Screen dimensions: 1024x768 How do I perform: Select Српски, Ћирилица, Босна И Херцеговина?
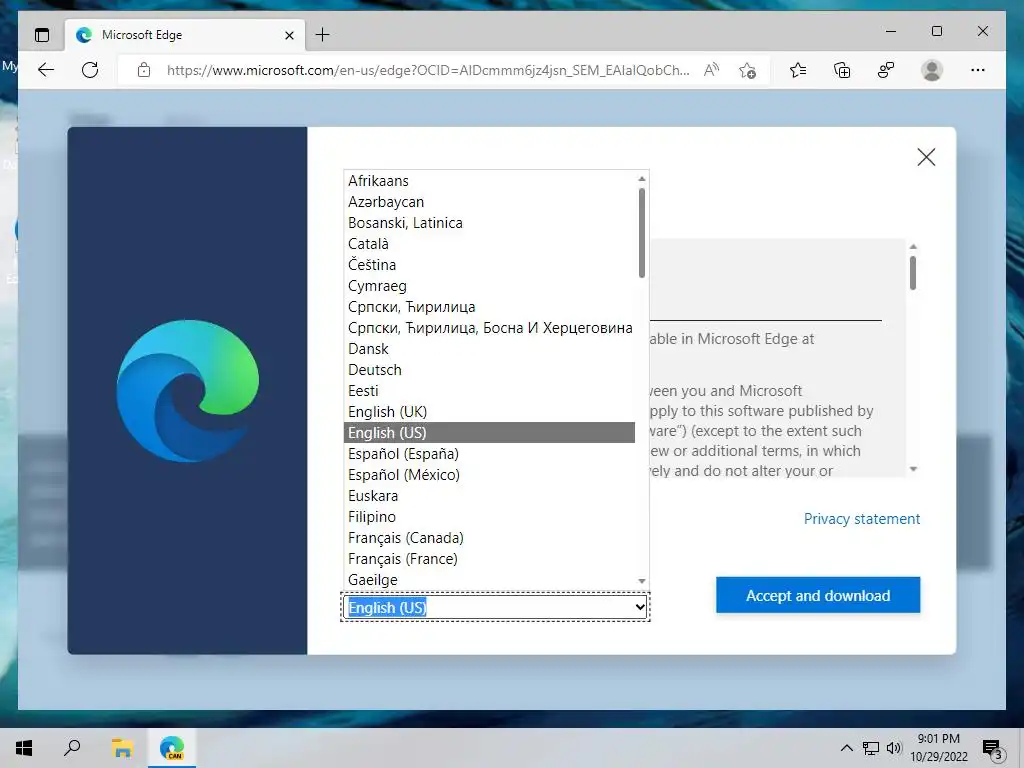[489, 327]
